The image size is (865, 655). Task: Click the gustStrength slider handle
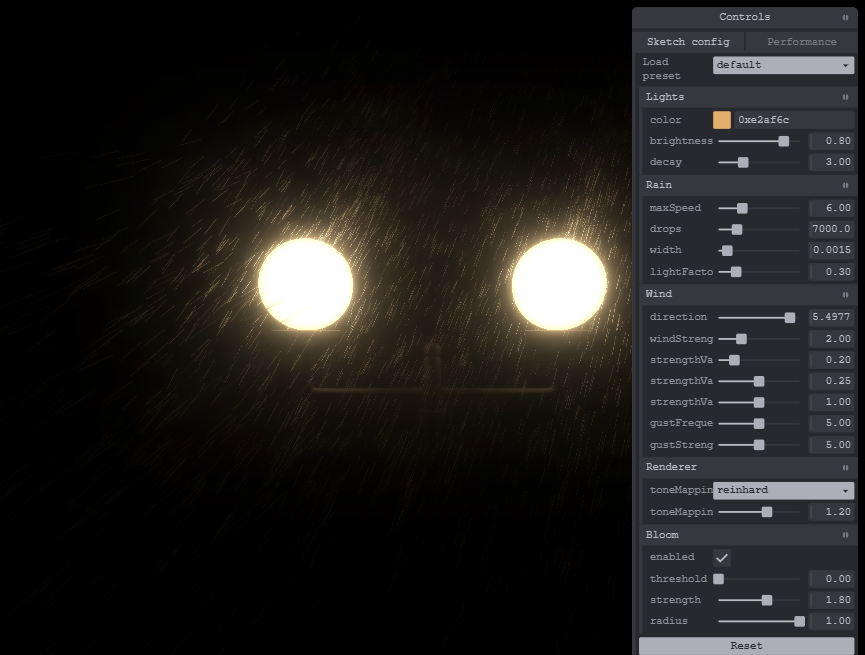[759, 445]
